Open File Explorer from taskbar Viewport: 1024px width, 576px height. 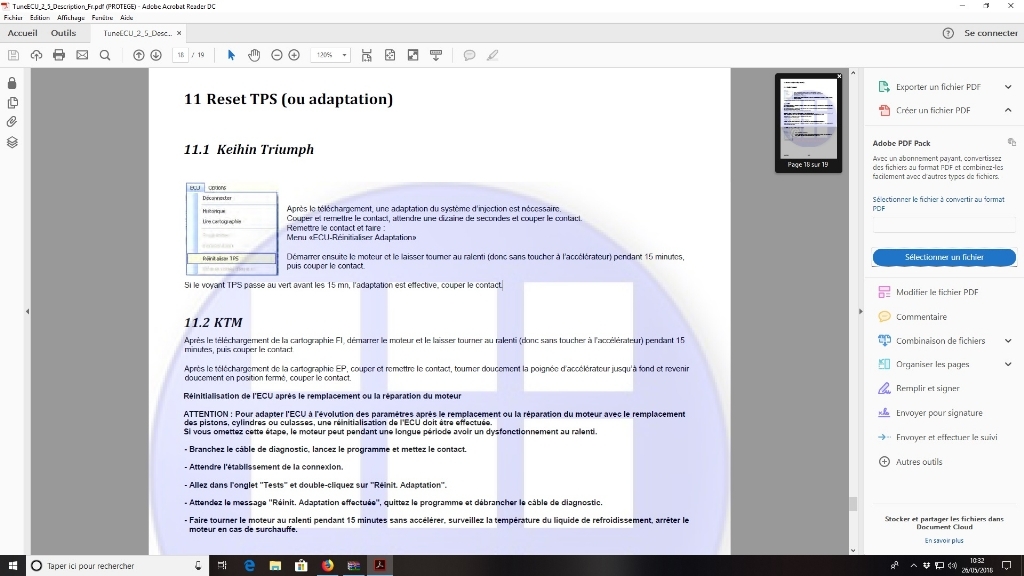275,566
